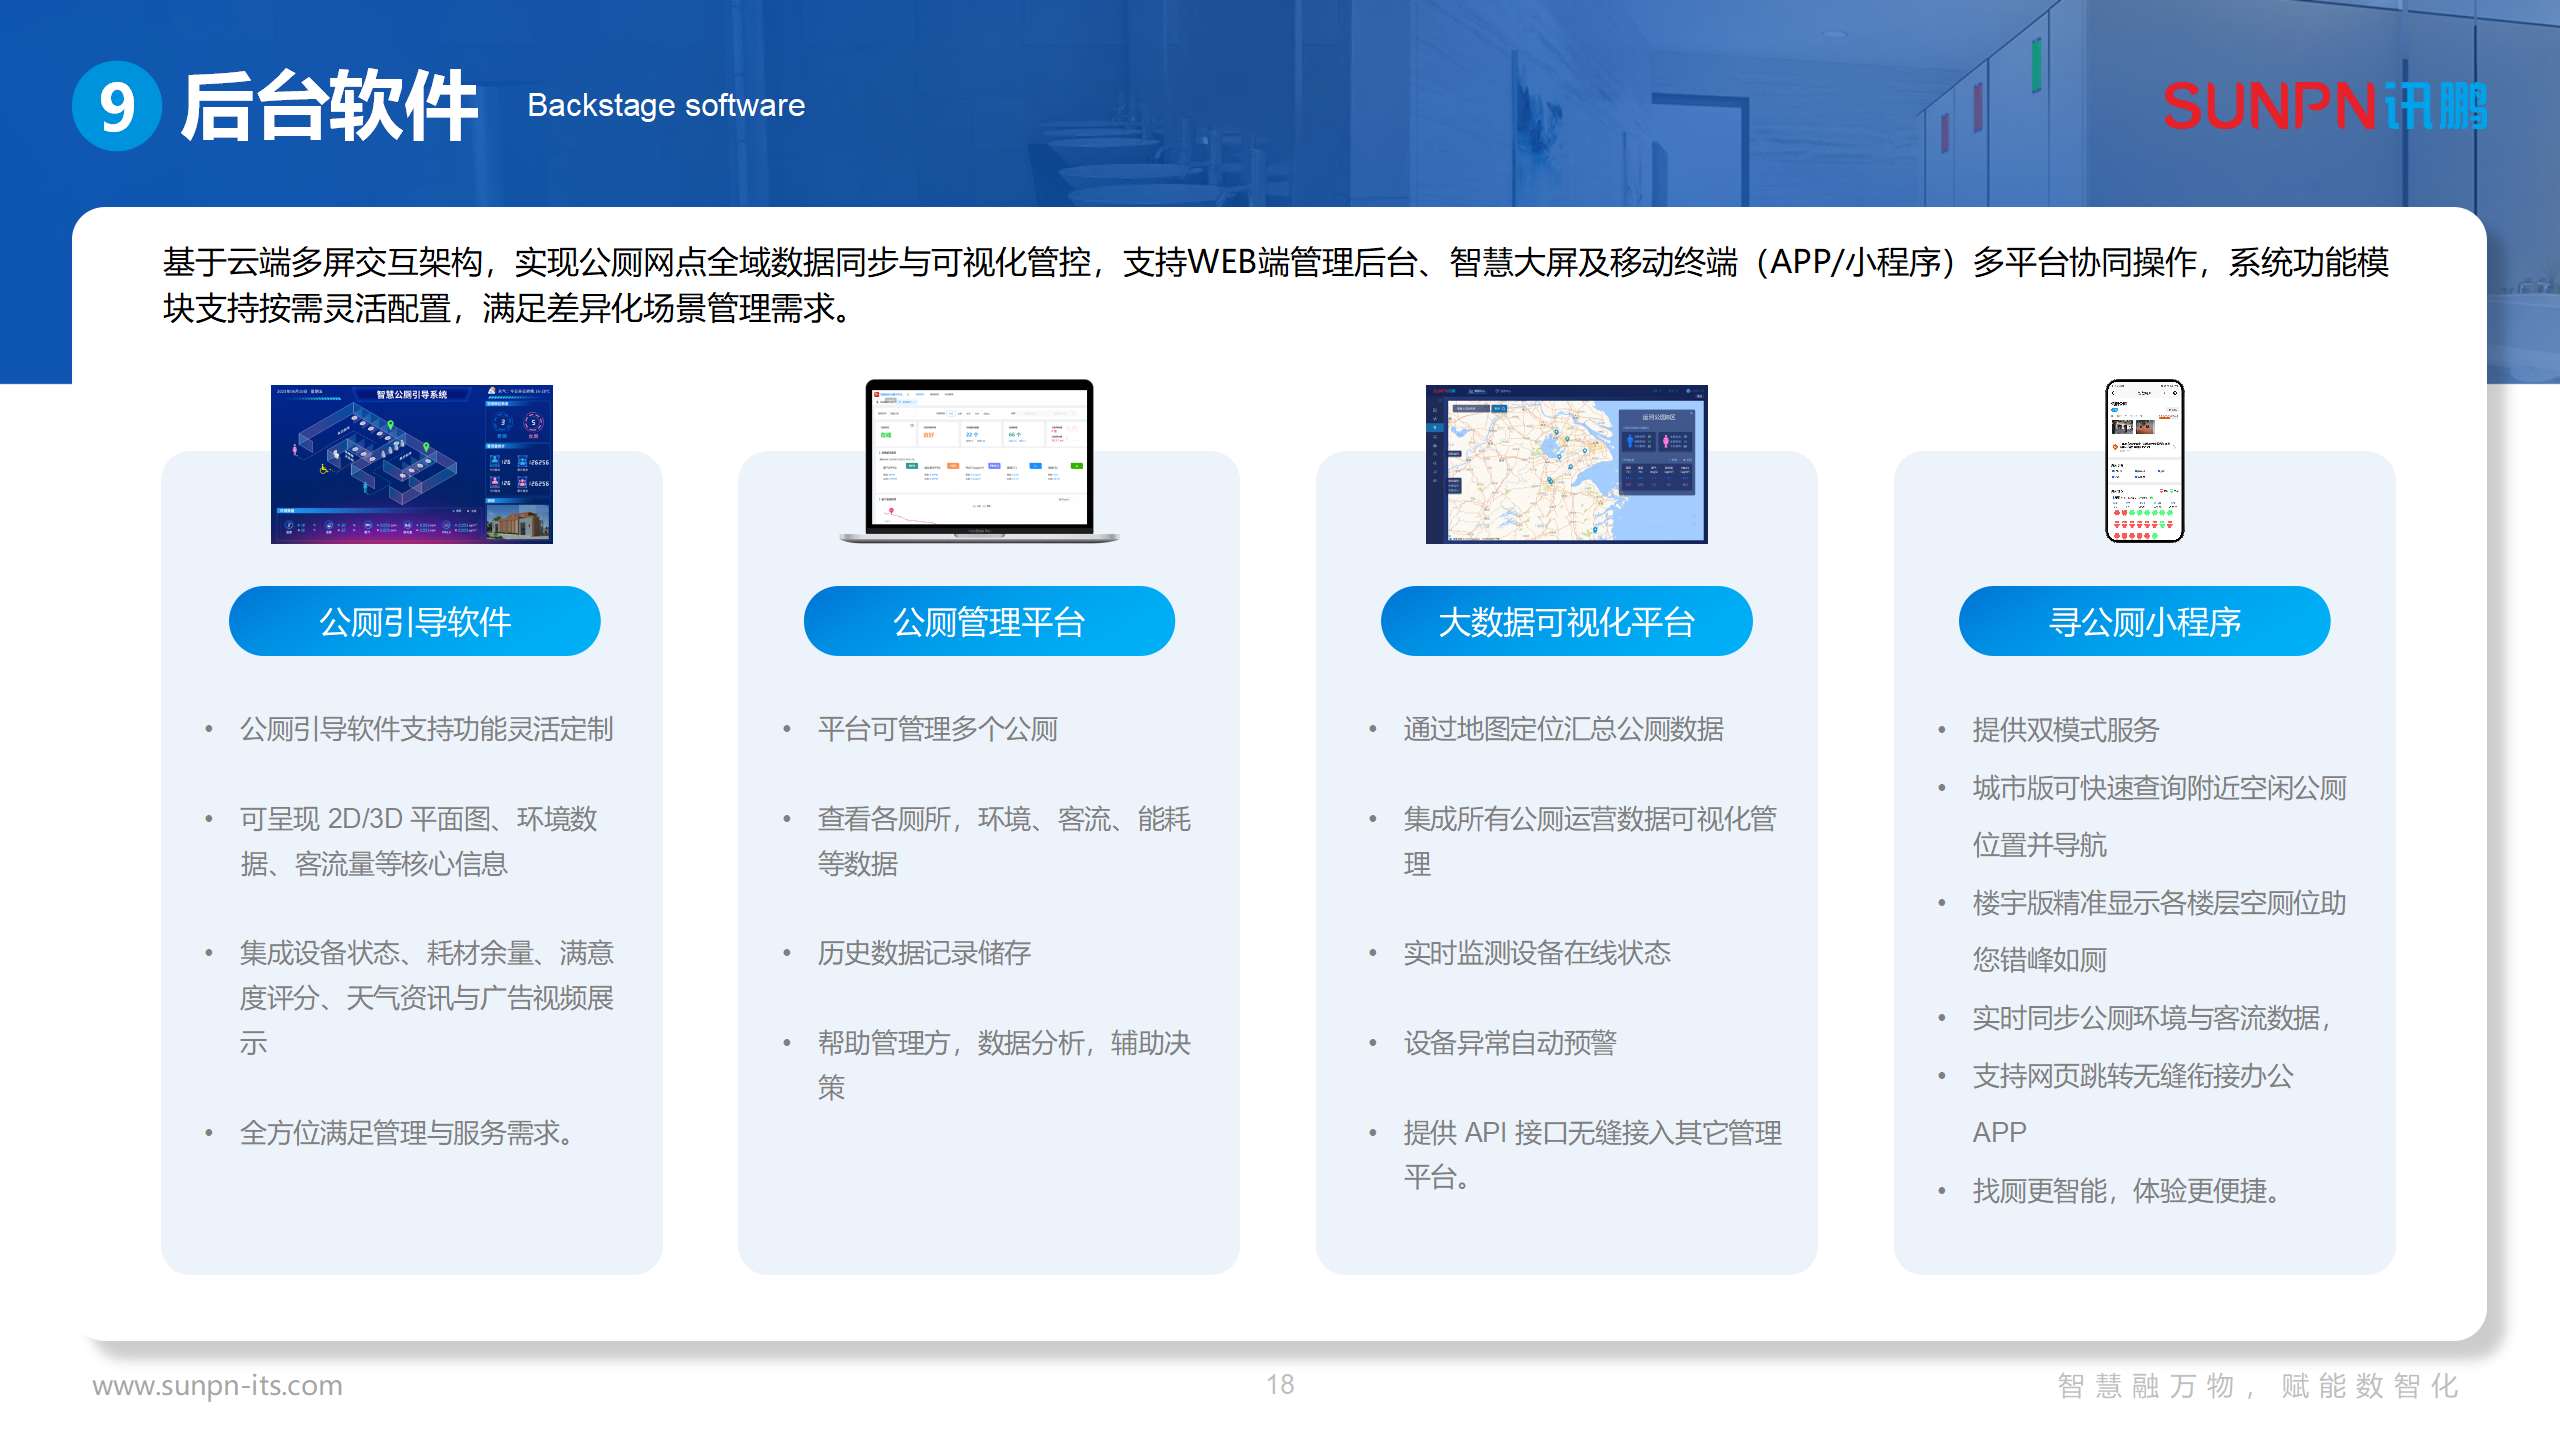
Task: Switch to the 数据中心 tab in the big data platform navbar
Action: pyautogui.click(x=1504, y=391)
